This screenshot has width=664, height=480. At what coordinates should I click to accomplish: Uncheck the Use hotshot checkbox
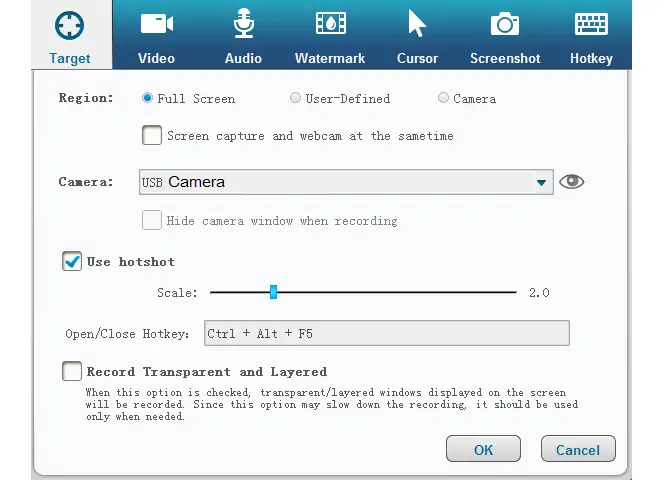tap(72, 261)
